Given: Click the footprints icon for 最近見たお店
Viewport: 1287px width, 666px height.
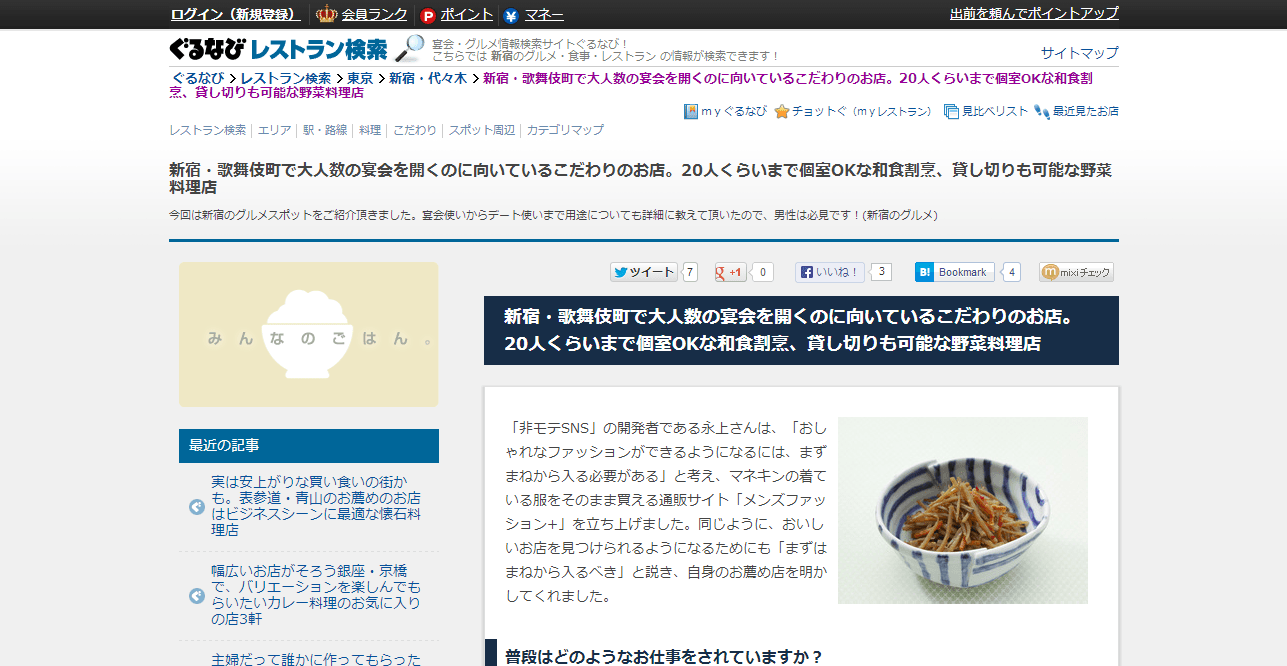Looking at the screenshot, I should pyautogui.click(x=1041, y=111).
